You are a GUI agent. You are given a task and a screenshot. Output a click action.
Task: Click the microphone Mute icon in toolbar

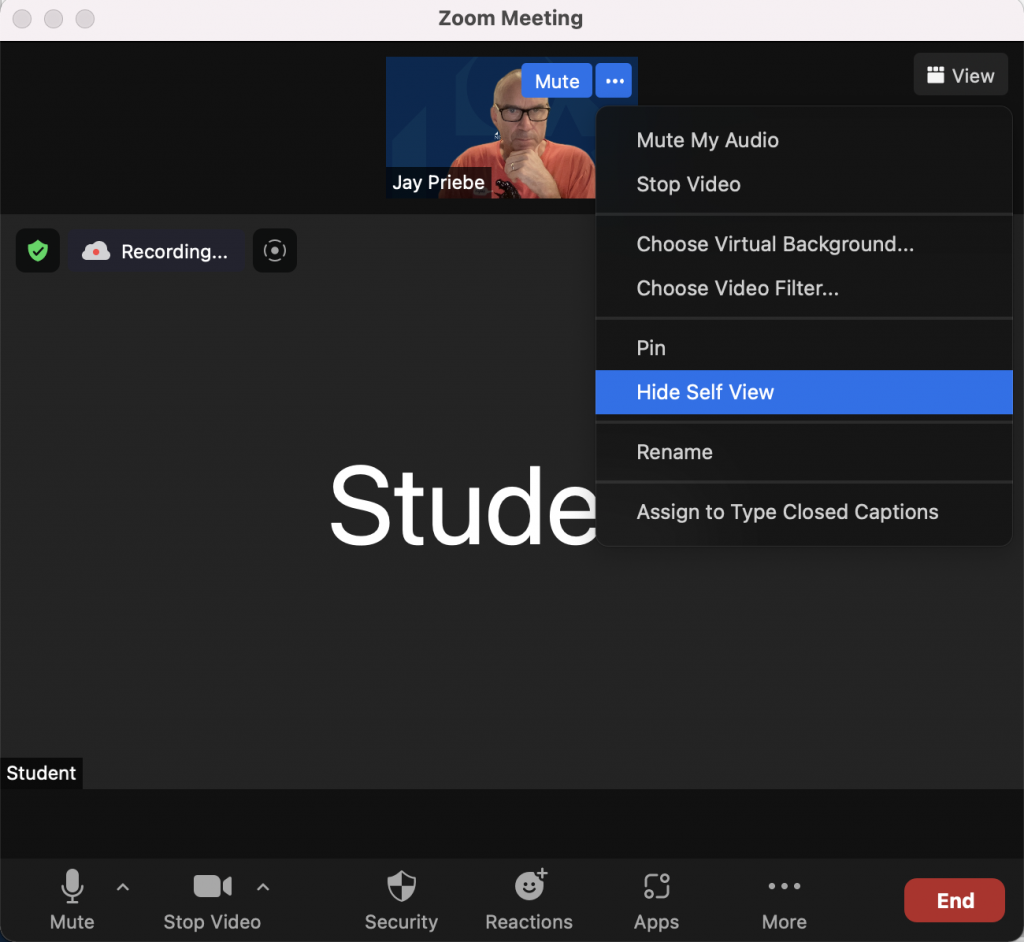pos(72,887)
